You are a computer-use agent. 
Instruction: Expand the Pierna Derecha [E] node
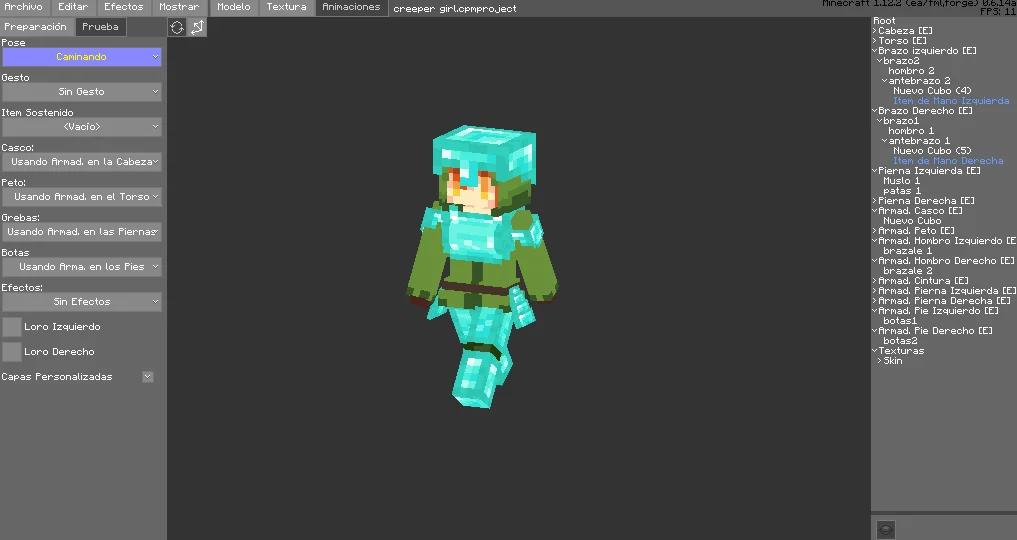874,201
